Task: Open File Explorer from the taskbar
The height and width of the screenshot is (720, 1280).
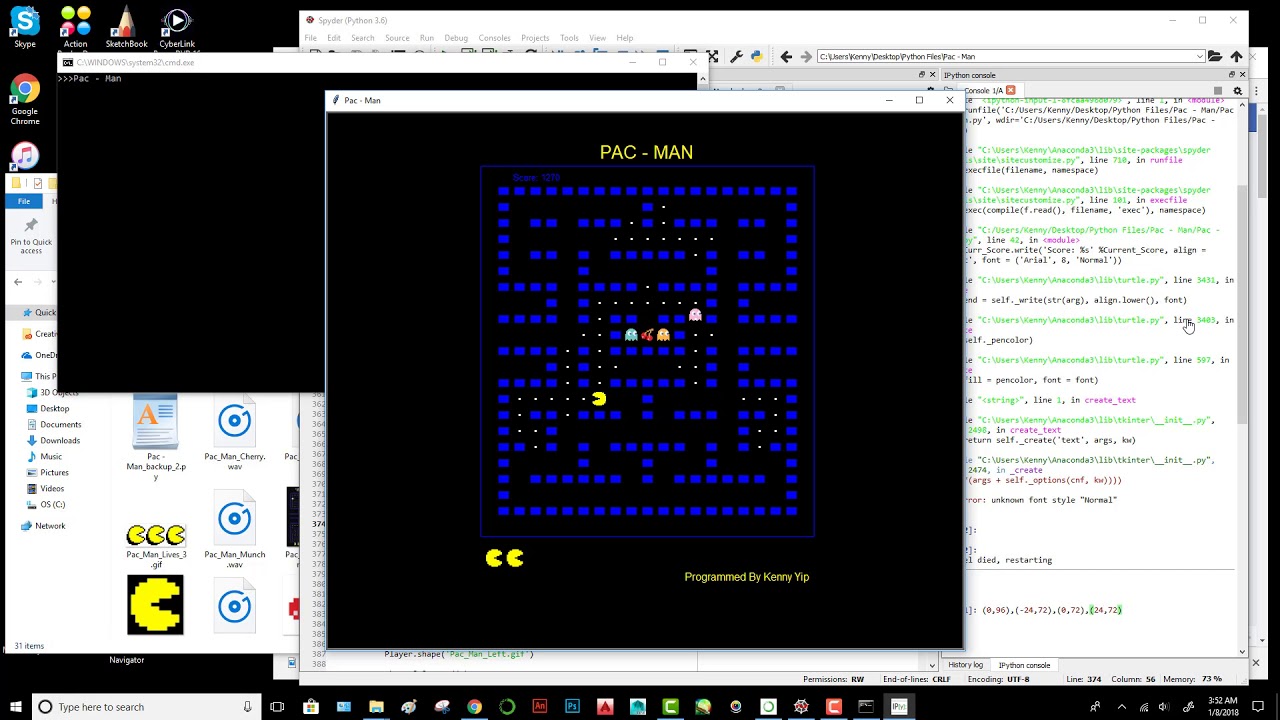Action: click(376, 707)
